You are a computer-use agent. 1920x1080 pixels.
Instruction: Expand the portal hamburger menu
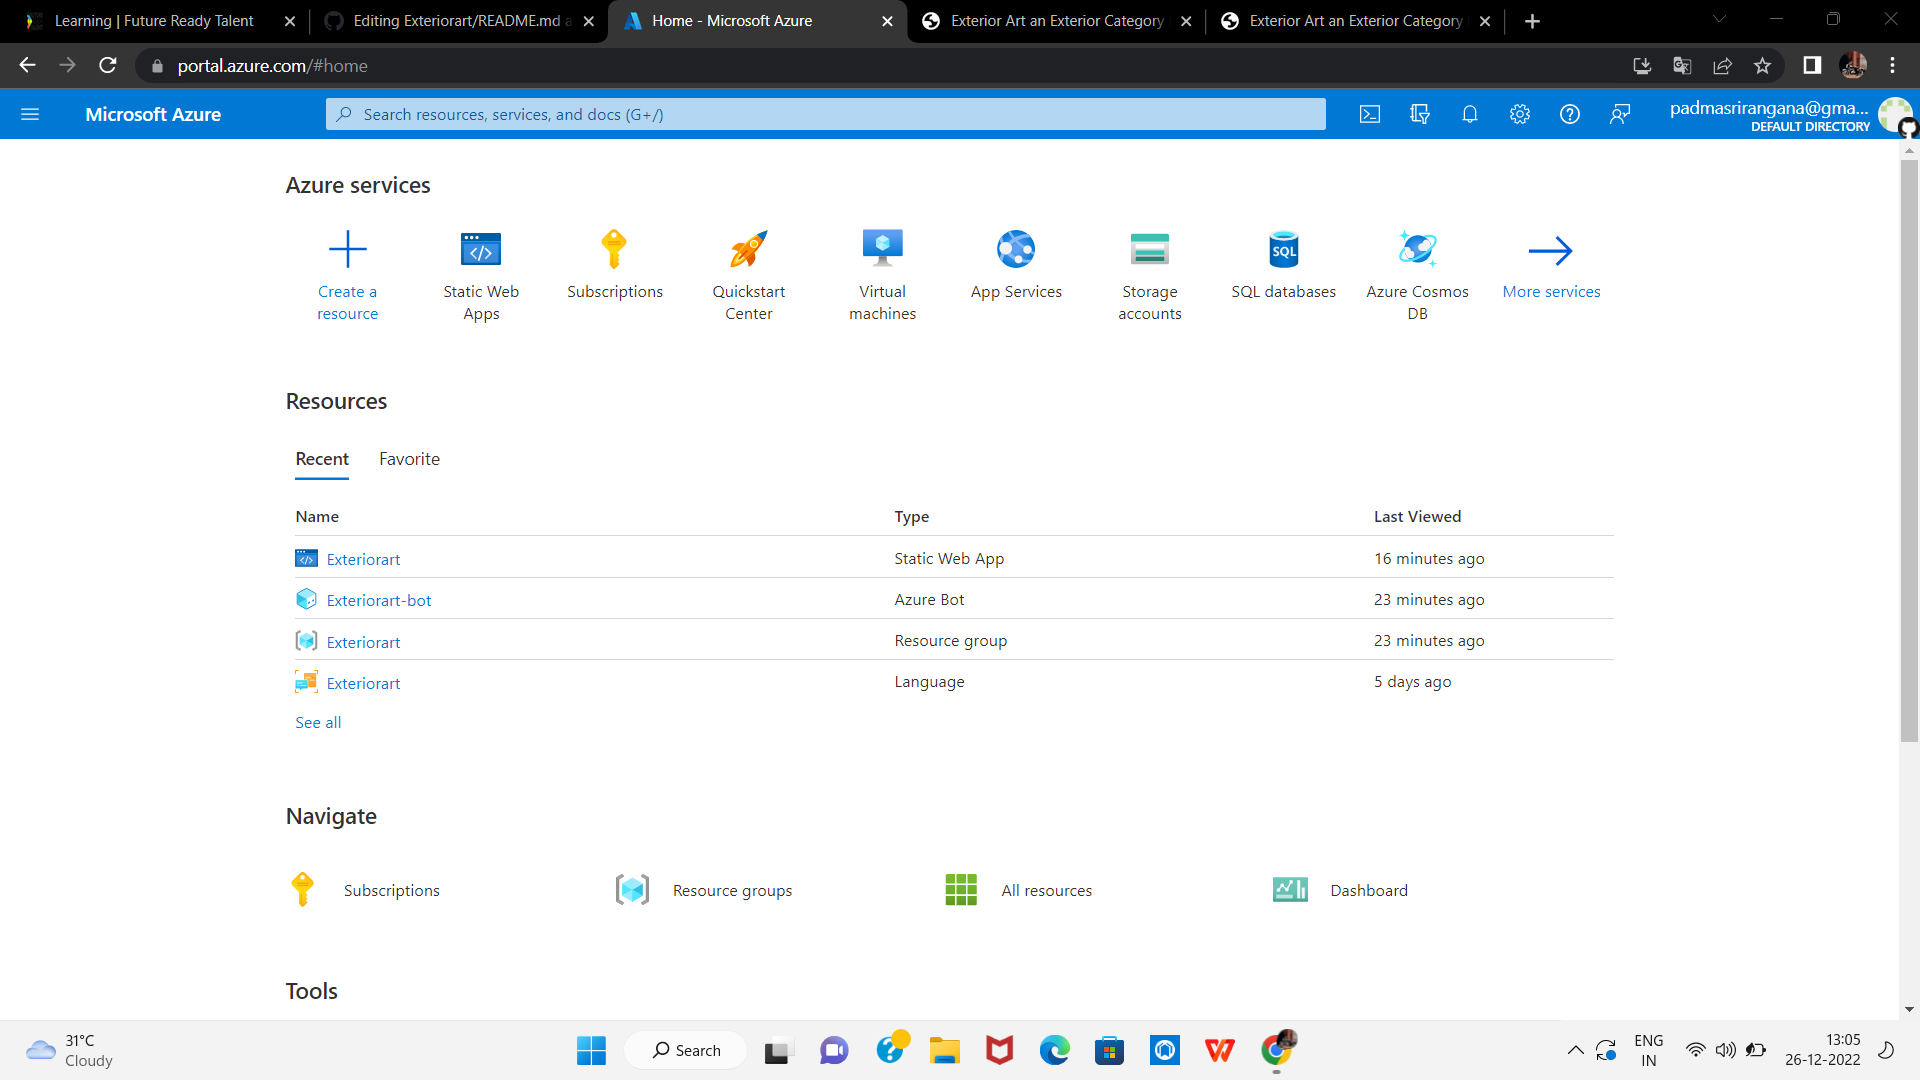coord(30,114)
